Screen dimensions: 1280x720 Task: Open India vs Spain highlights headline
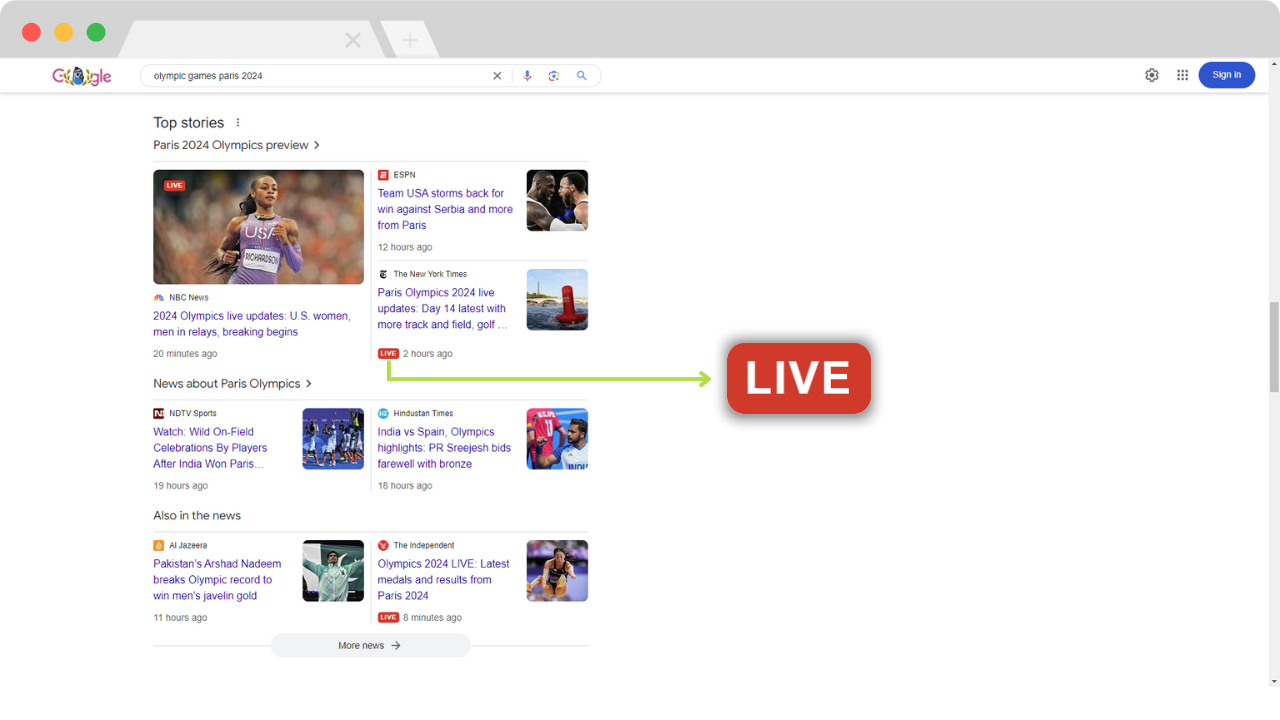[x=444, y=448]
